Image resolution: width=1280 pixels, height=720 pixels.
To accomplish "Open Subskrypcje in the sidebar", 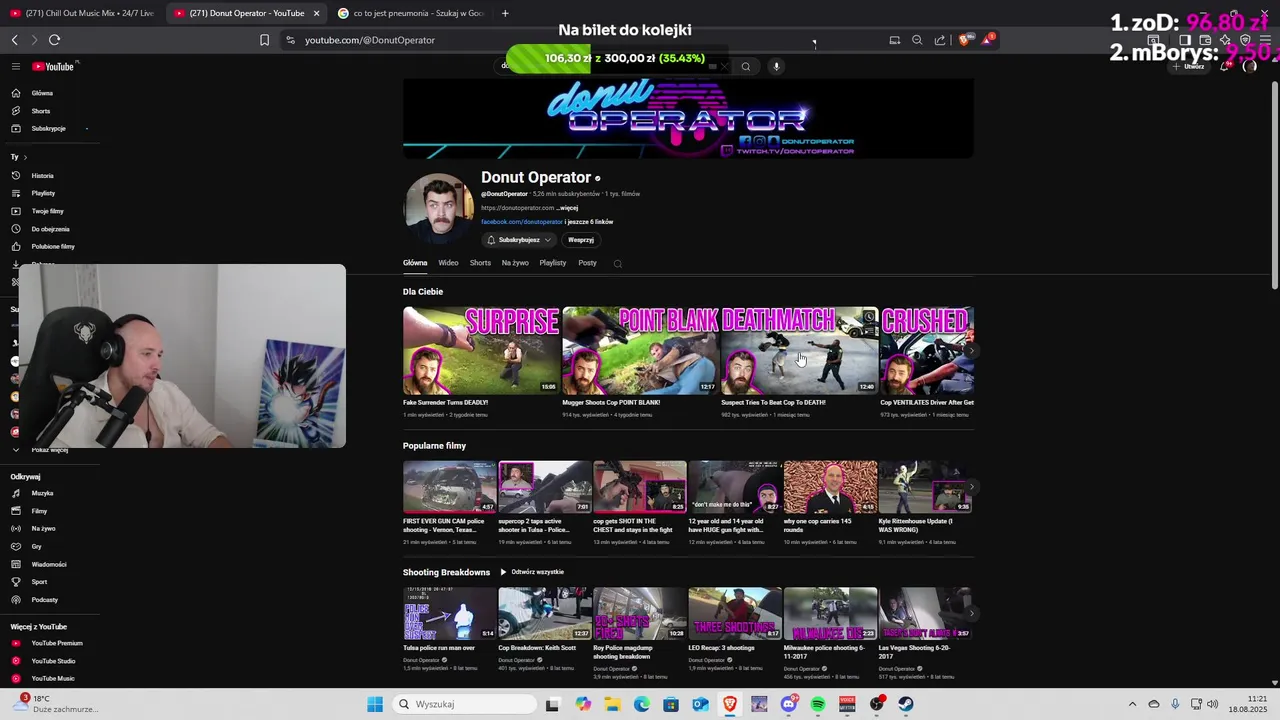I will [x=48, y=128].
